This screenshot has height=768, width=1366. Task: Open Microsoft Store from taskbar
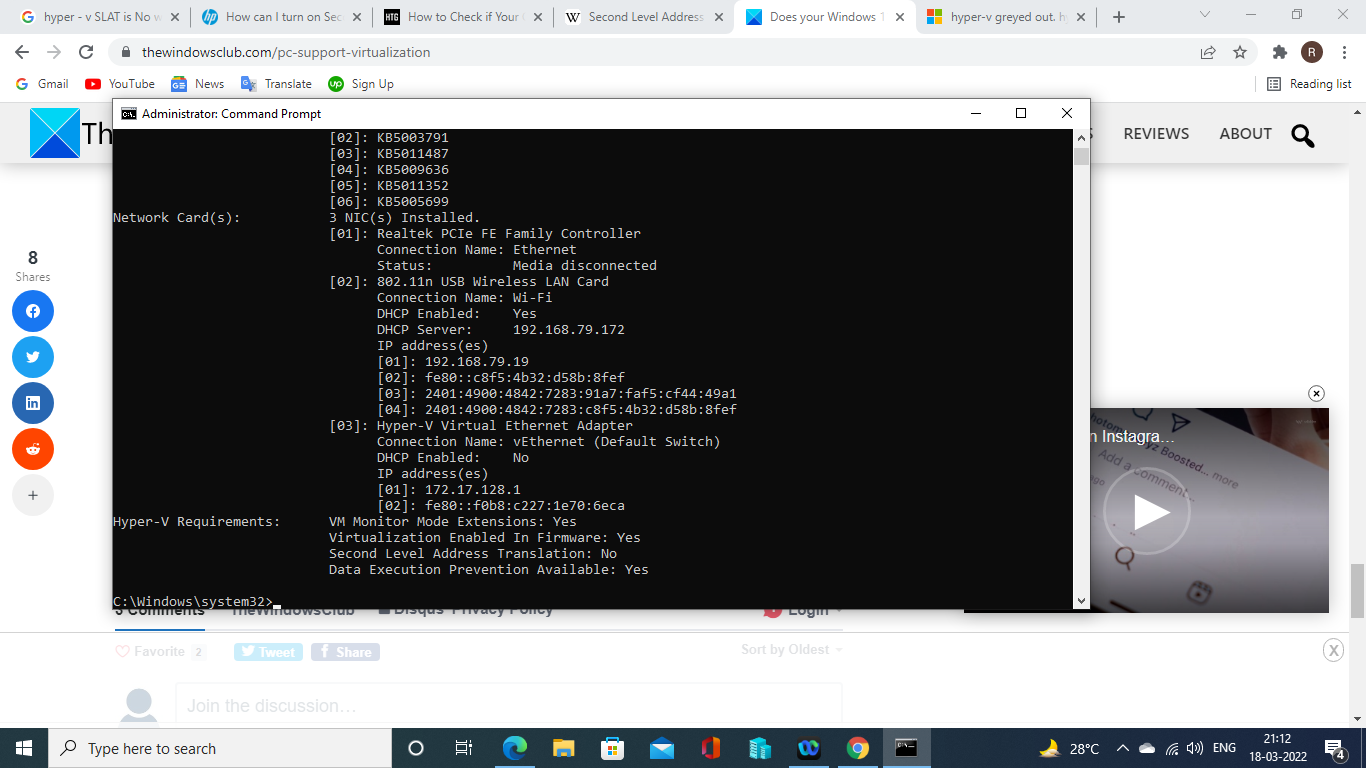(612, 748)
